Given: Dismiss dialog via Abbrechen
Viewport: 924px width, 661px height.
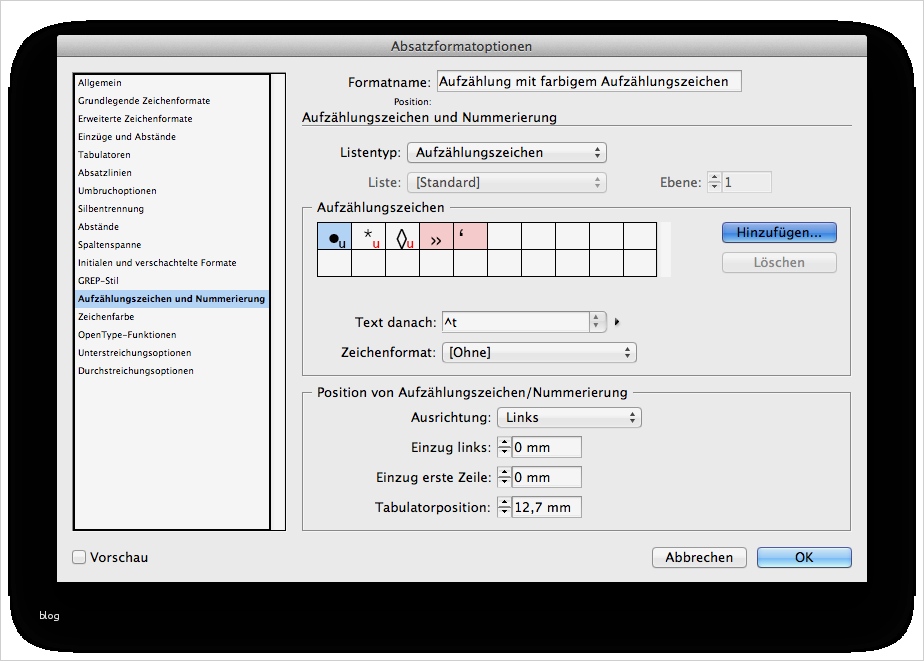Looking at the screenshot, I should point(699,557).
